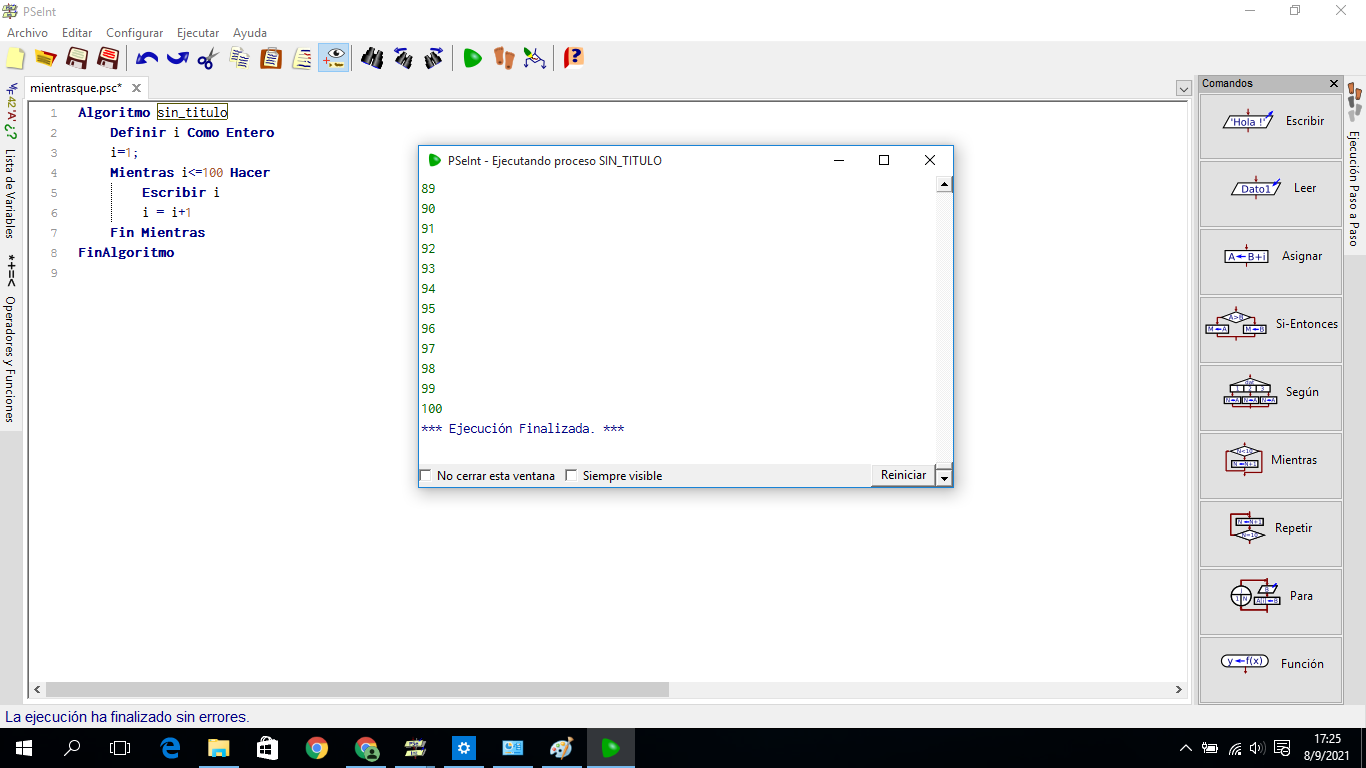
Task: Click the 'Escribir i' code line
Action: pos(180,192)
